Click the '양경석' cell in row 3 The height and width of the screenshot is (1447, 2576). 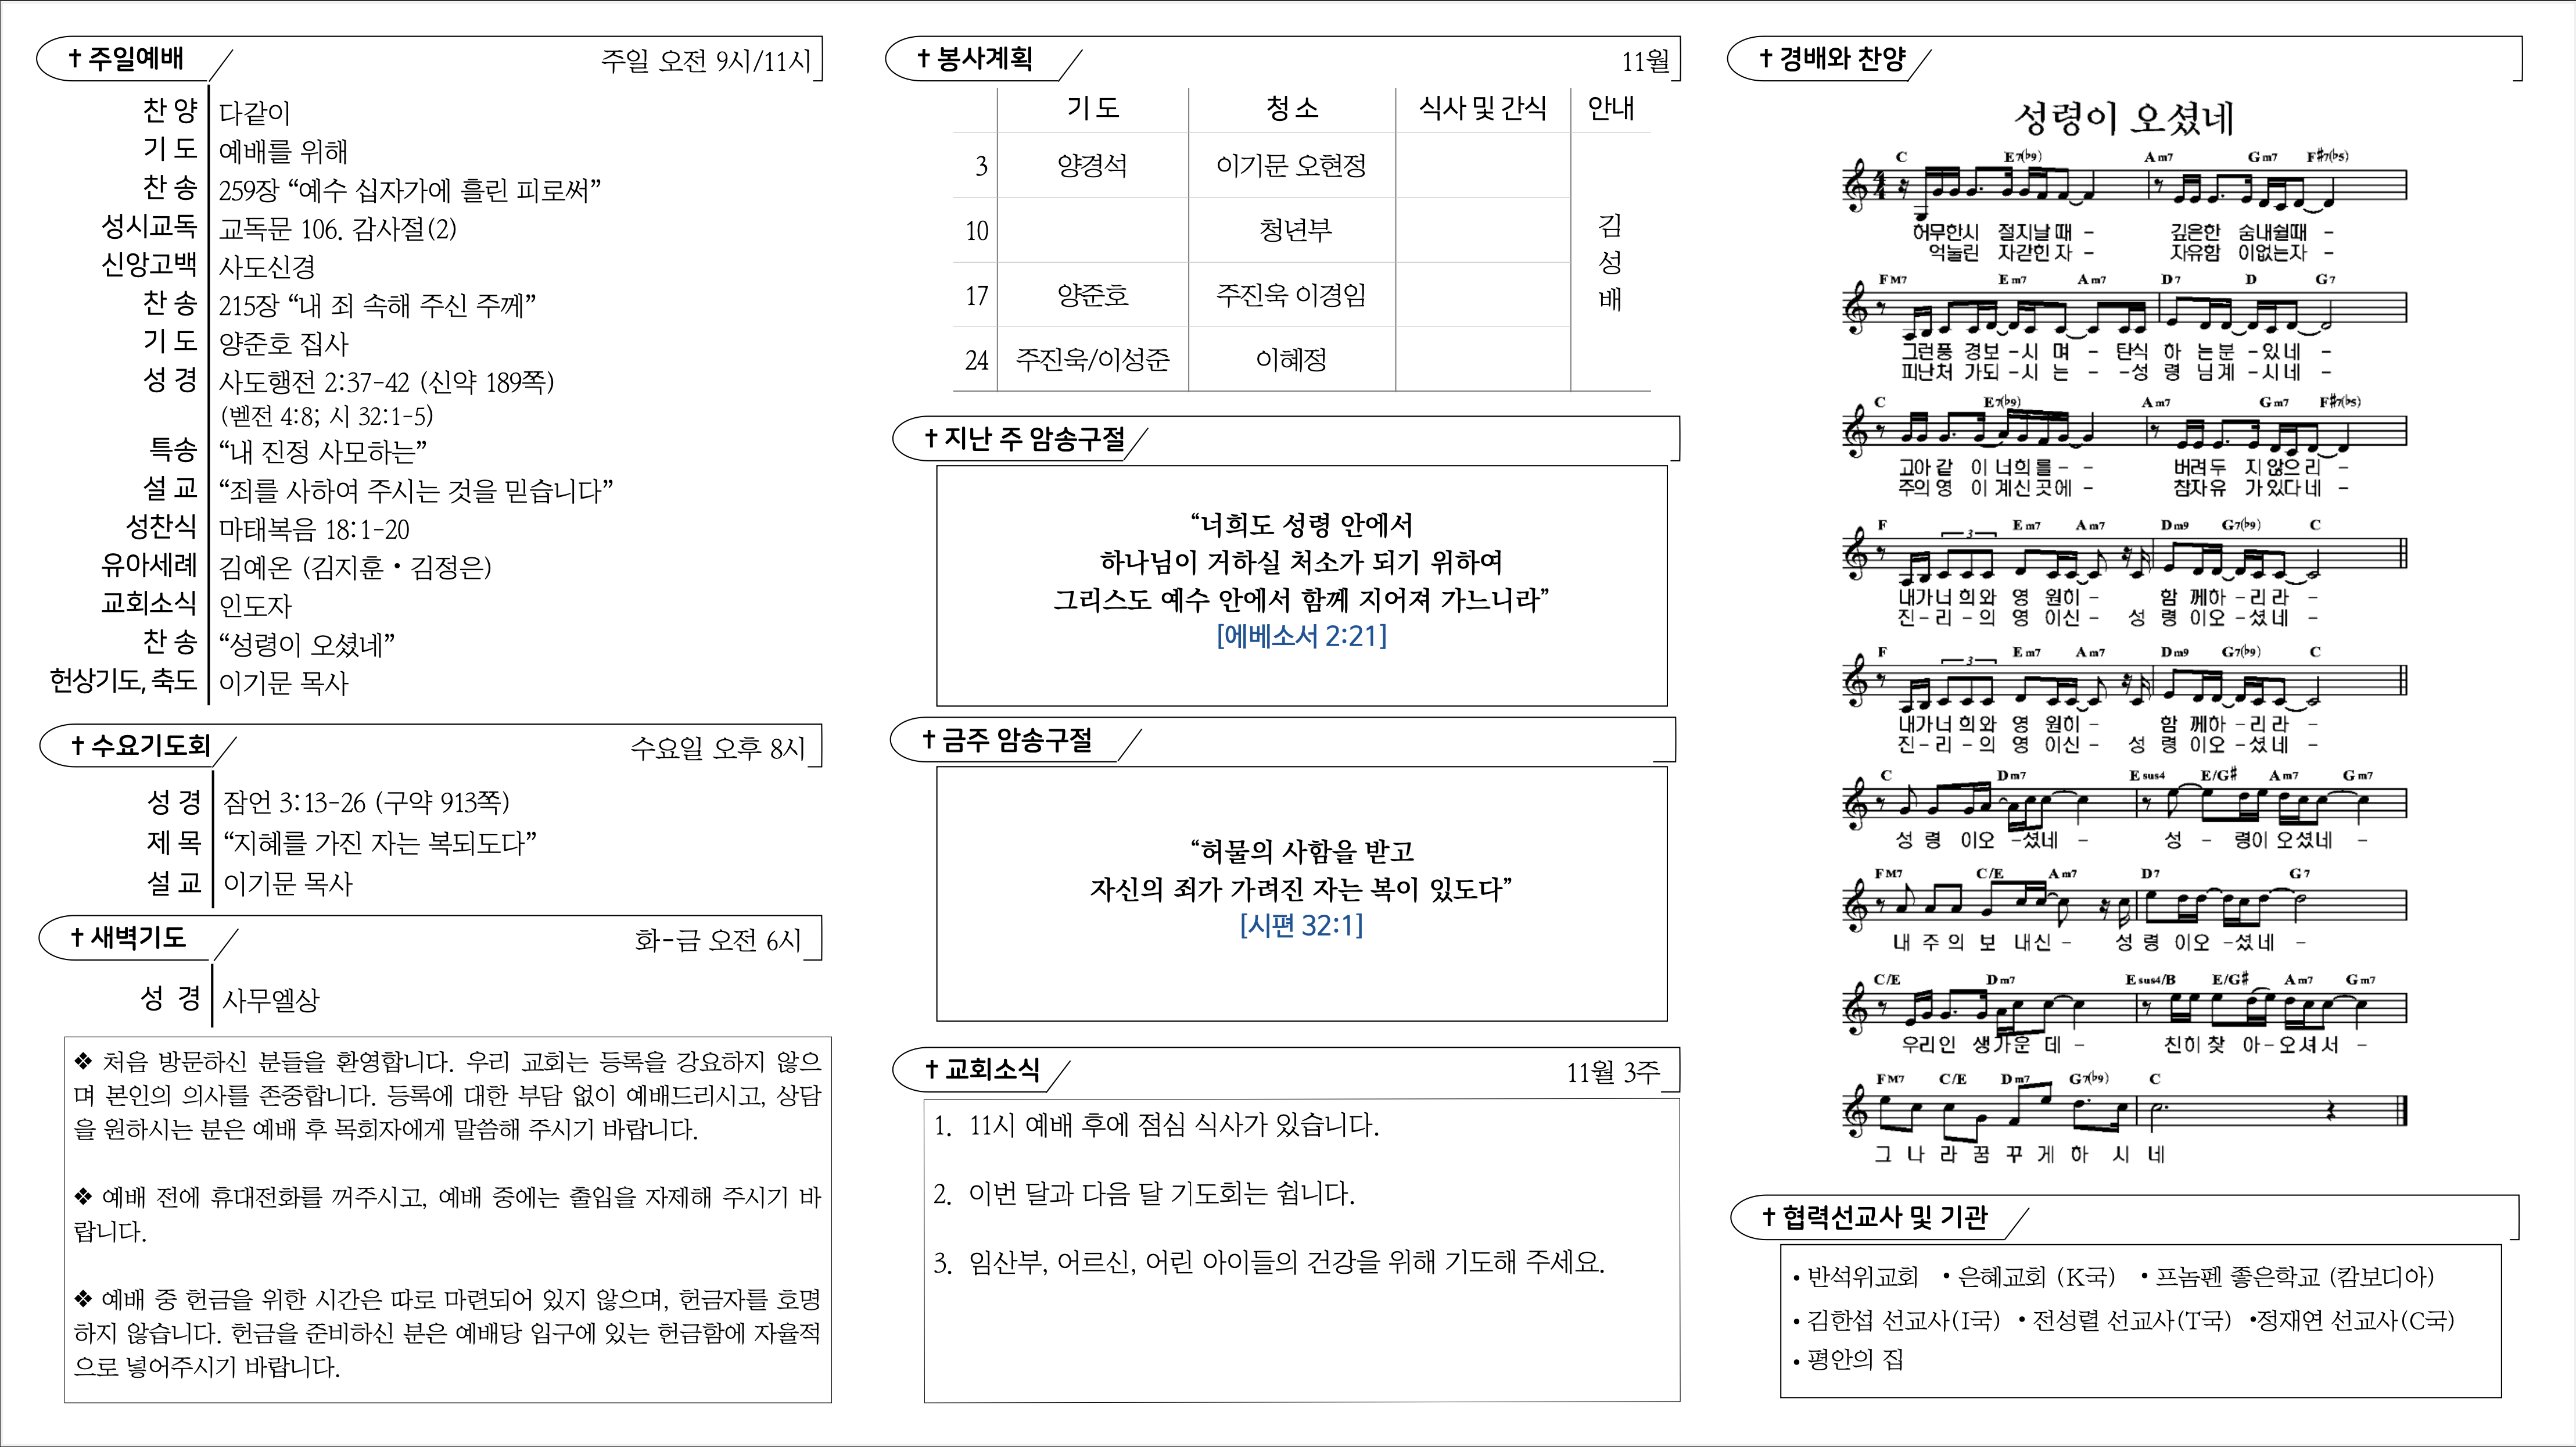[x=1092, y=165]
